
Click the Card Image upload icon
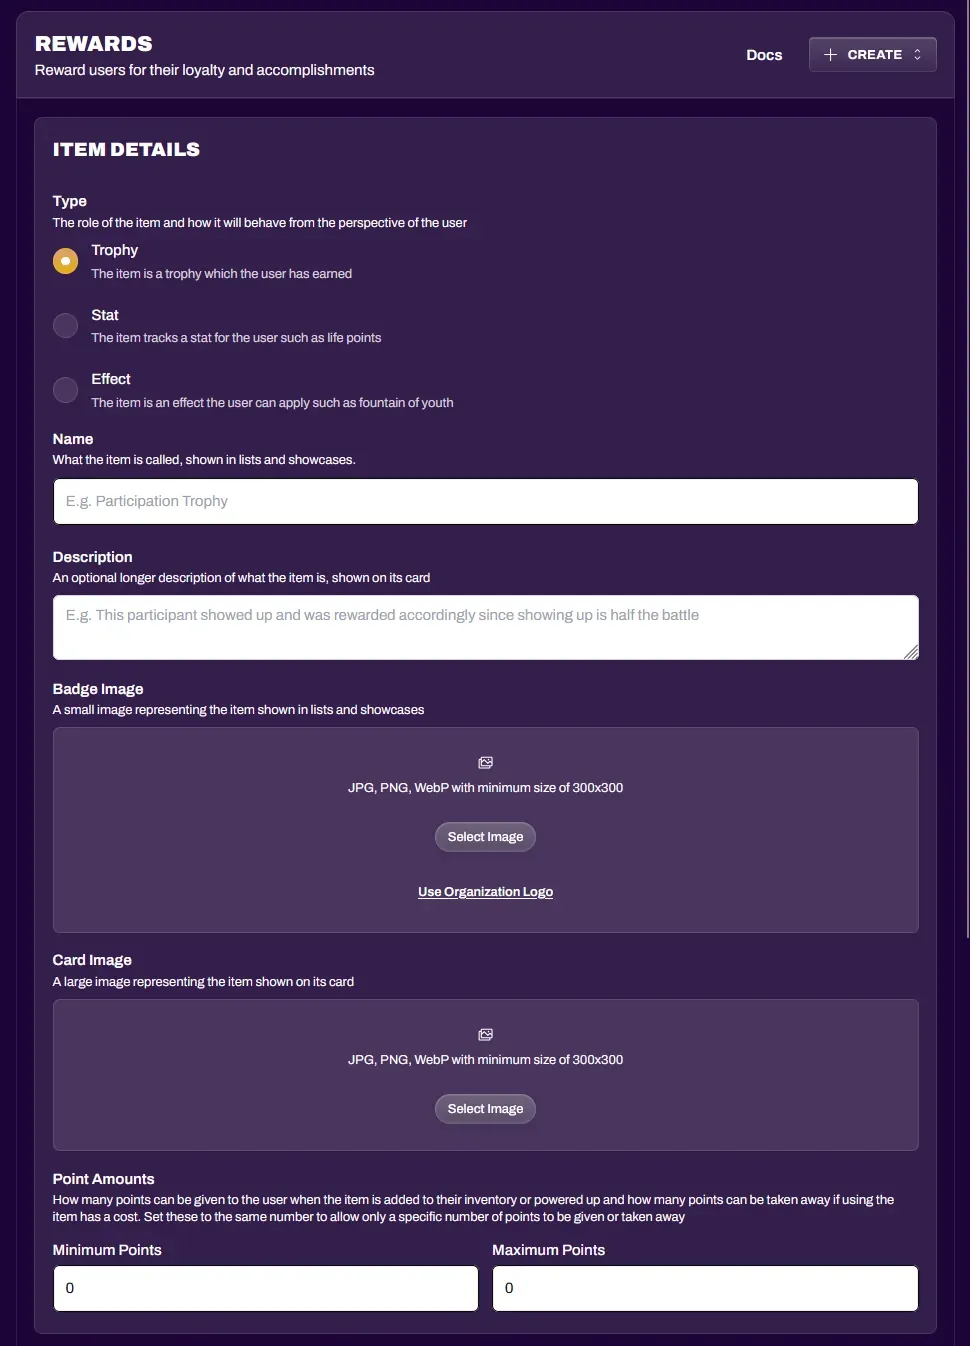[x=485, y=1035]
